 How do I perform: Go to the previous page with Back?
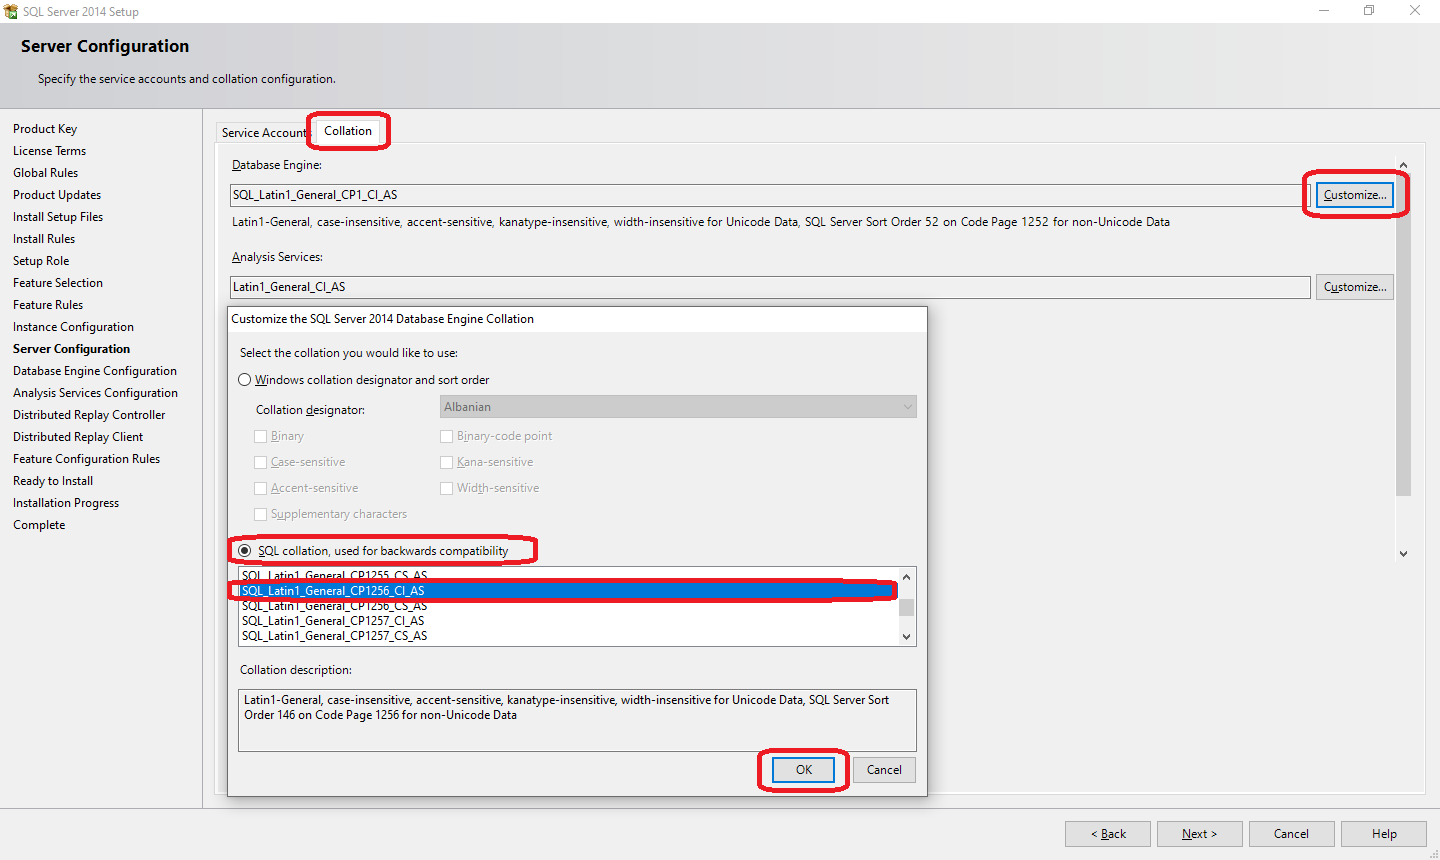pyautogui.click(x=1107, y=834)
